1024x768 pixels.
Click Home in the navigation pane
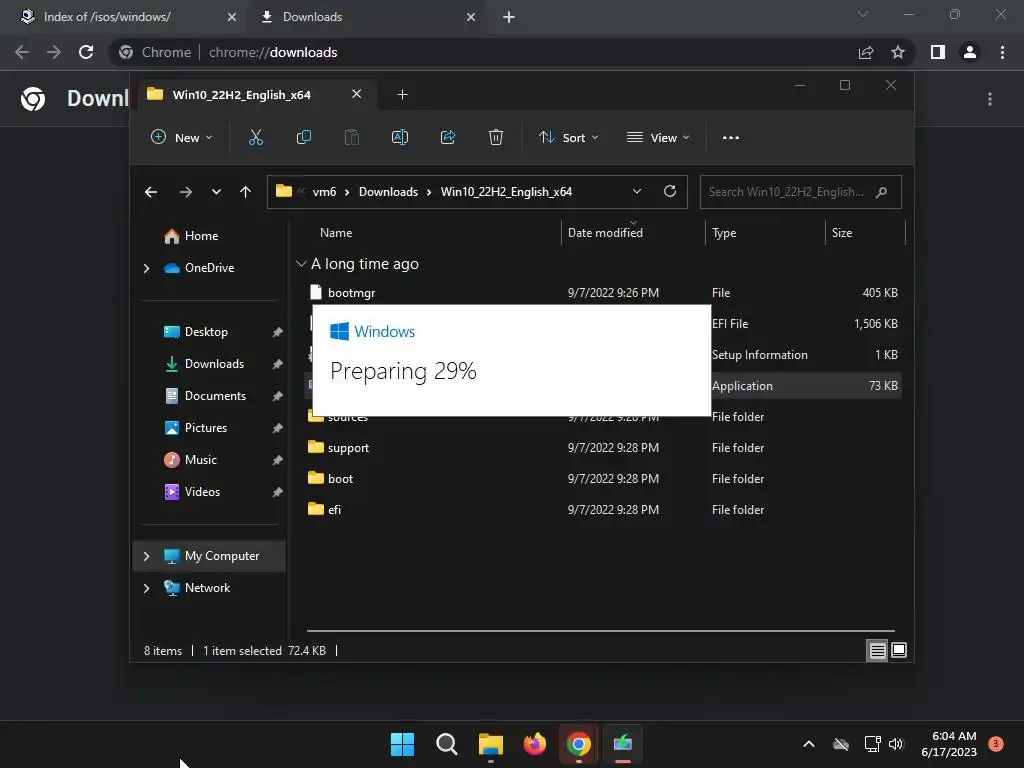(201, 236)
